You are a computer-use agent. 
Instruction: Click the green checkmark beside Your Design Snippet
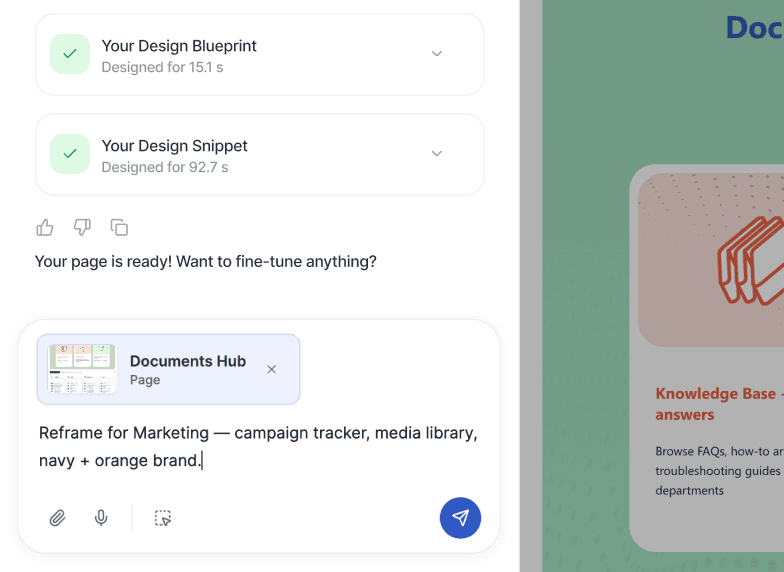coord(70,154)
